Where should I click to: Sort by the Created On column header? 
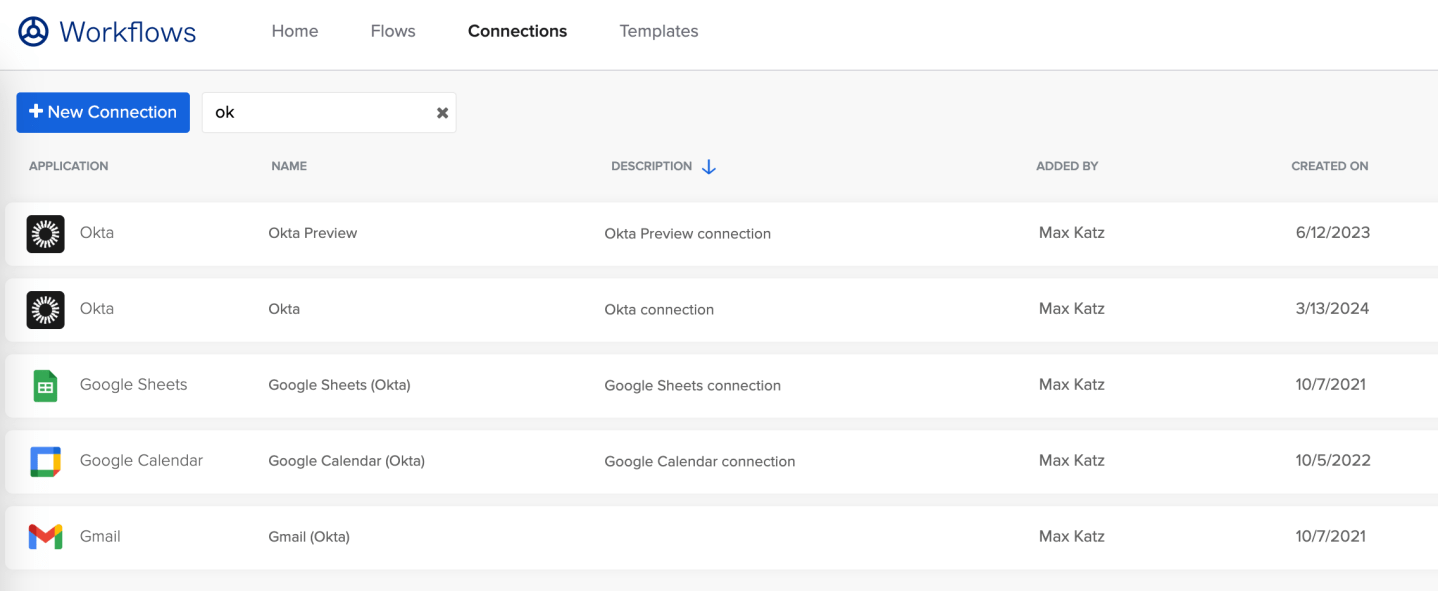click(1329, 166)
